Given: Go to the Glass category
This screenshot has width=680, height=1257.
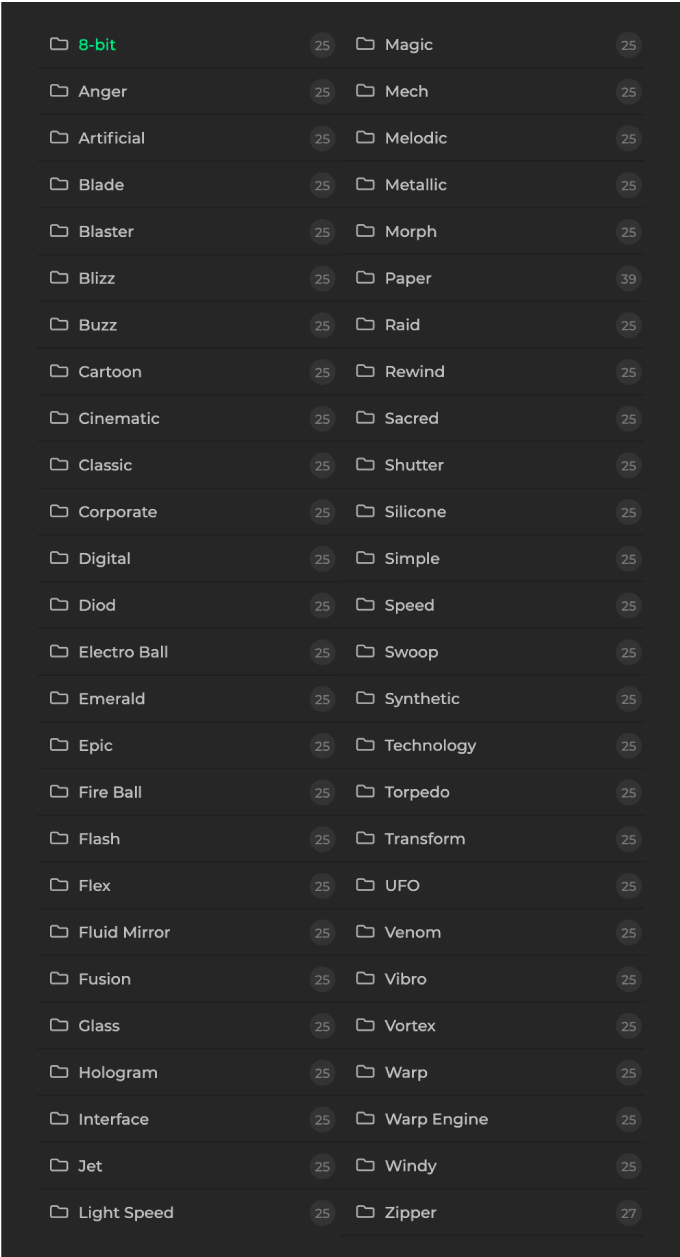Looking at the screenshot, I should pyautogui.click(x=99, y=1026).
